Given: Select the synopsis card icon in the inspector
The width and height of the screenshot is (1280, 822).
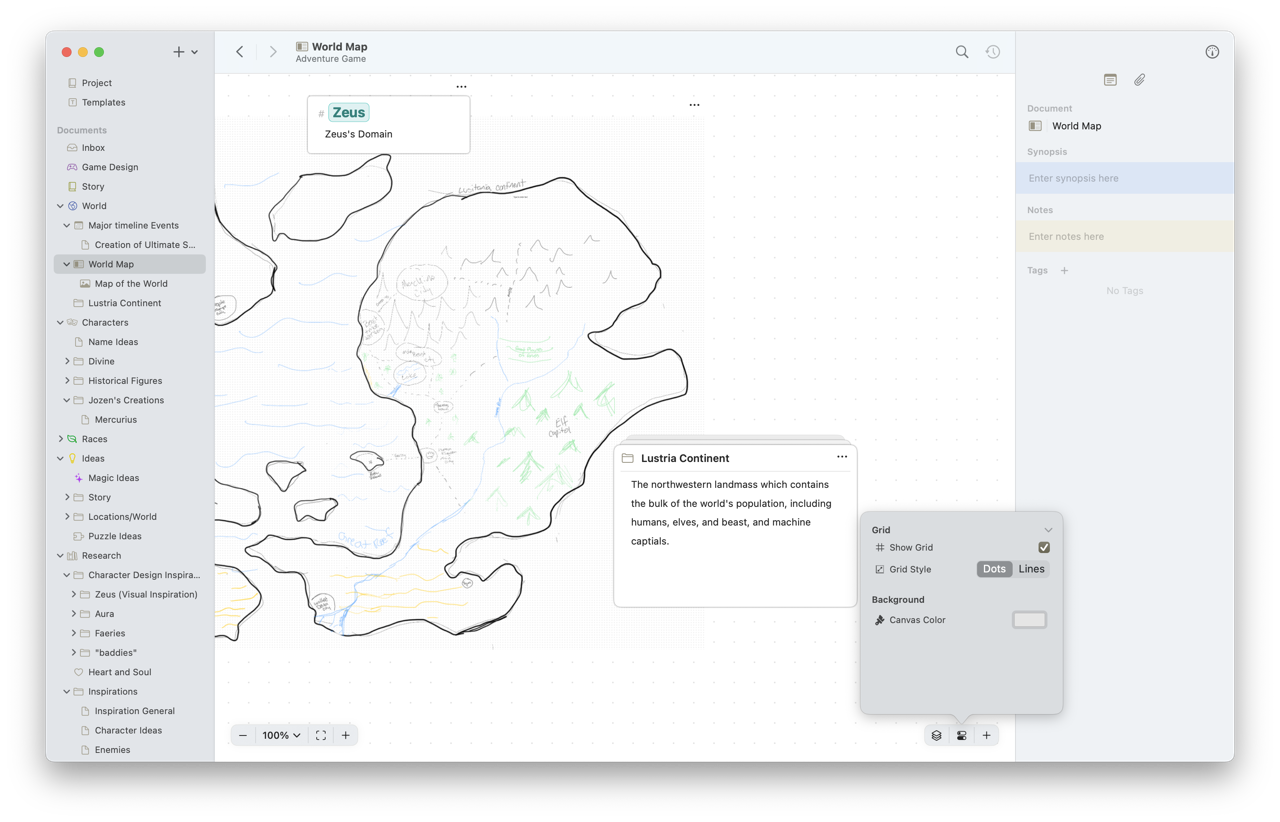Looking at the screenshot, I should click(x=1110, y=79).
